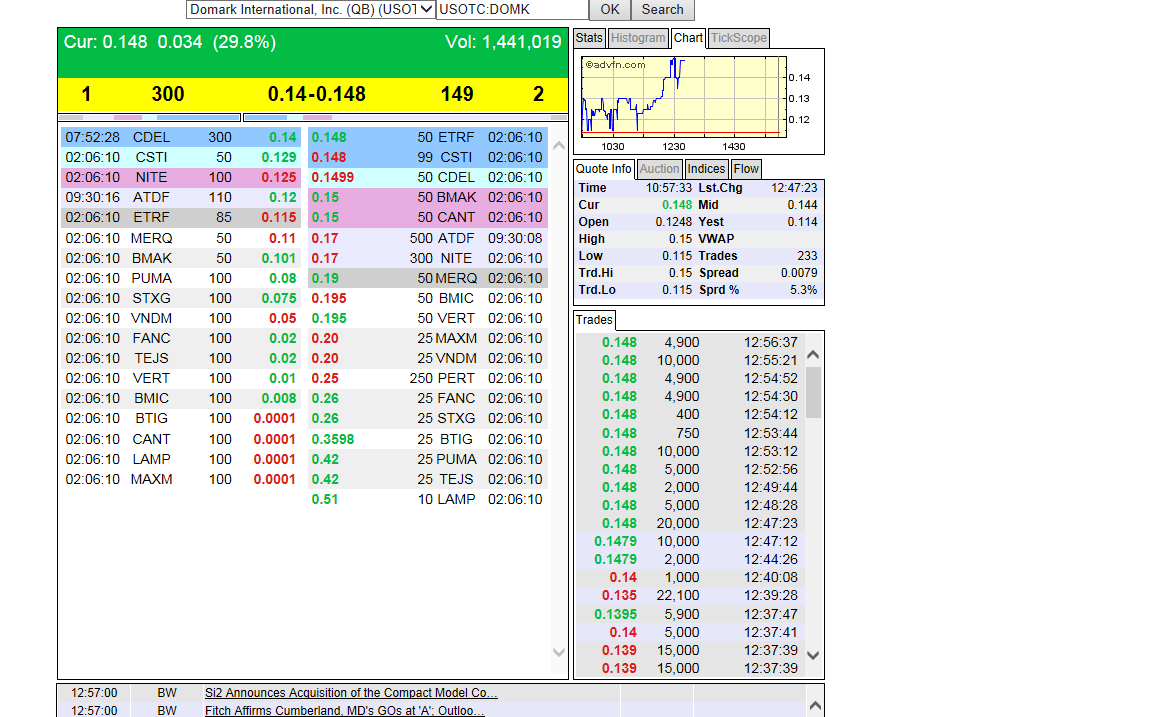Select the 0.1395 trade at 12:37:47
Image resolution: width=1152 pixels, height=717 pixels.
[690, 614]
